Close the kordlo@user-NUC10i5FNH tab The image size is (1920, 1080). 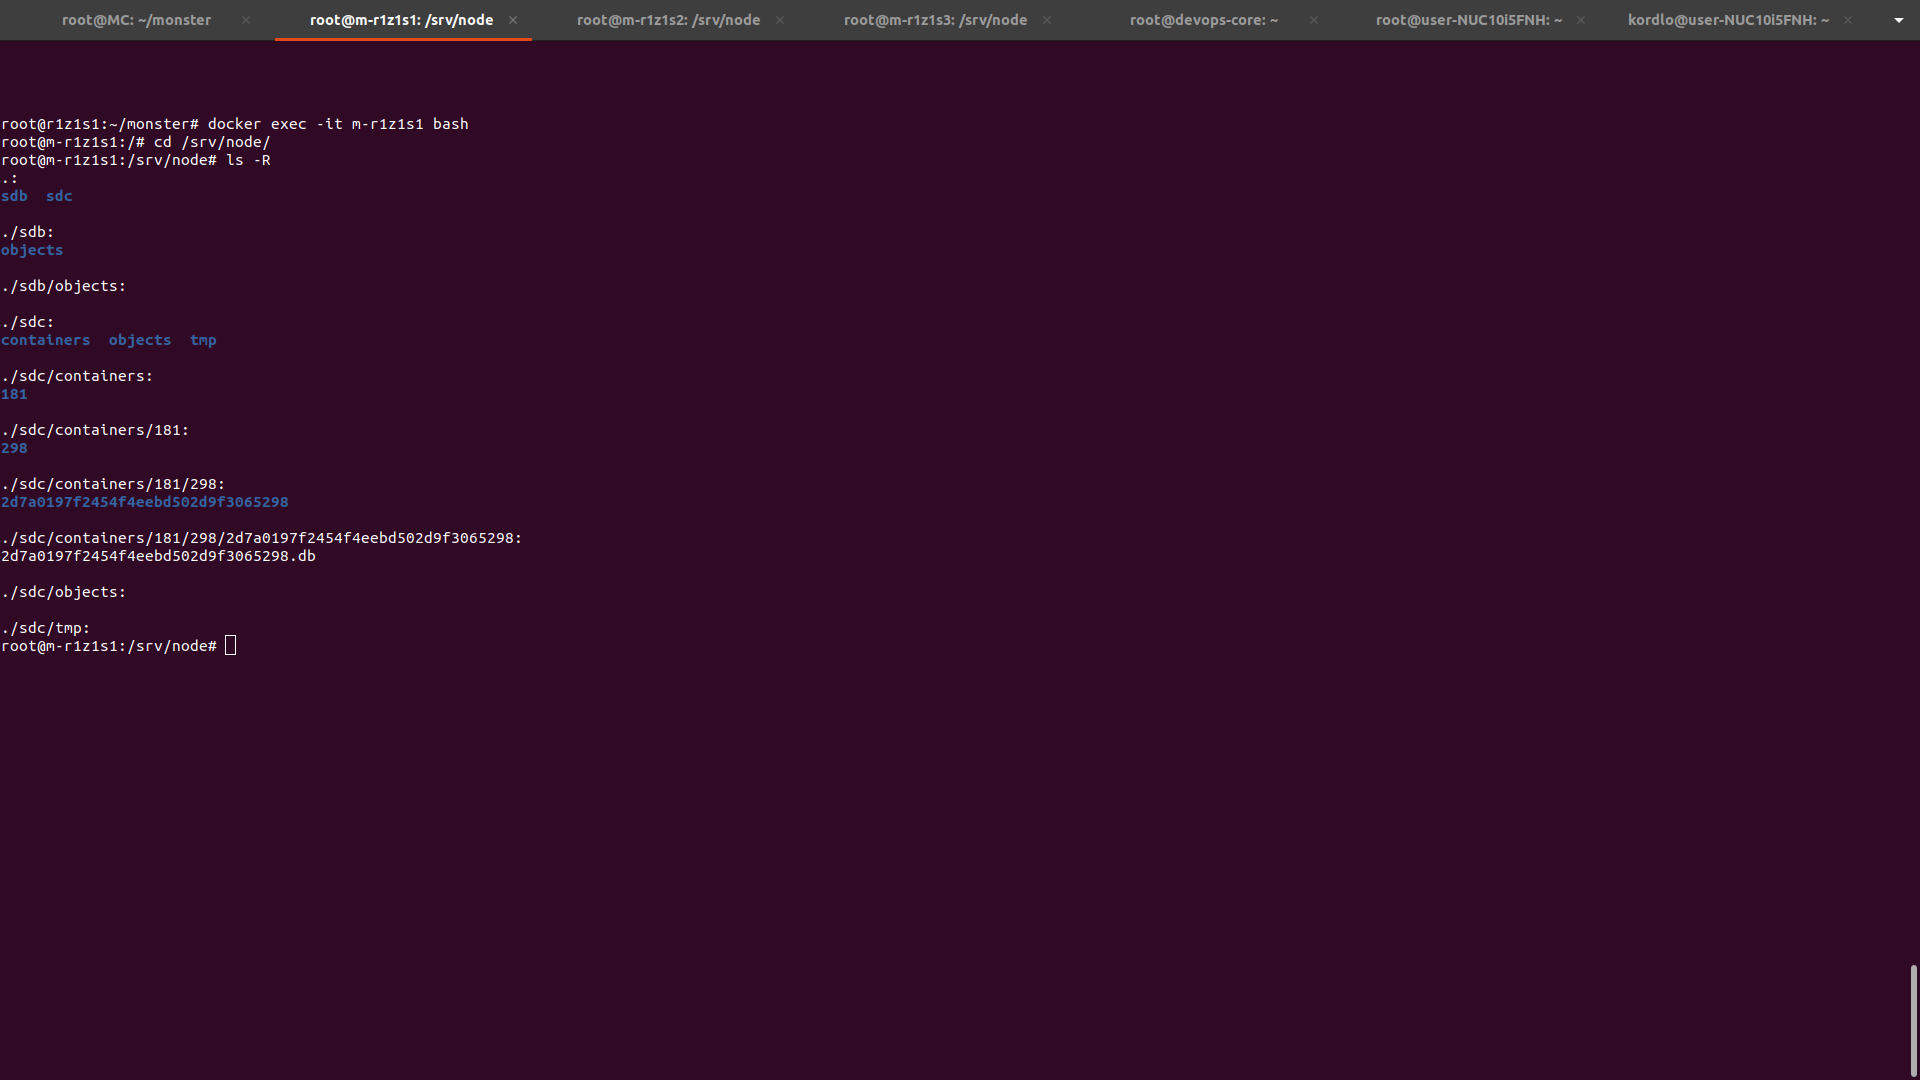(1848, 20)
